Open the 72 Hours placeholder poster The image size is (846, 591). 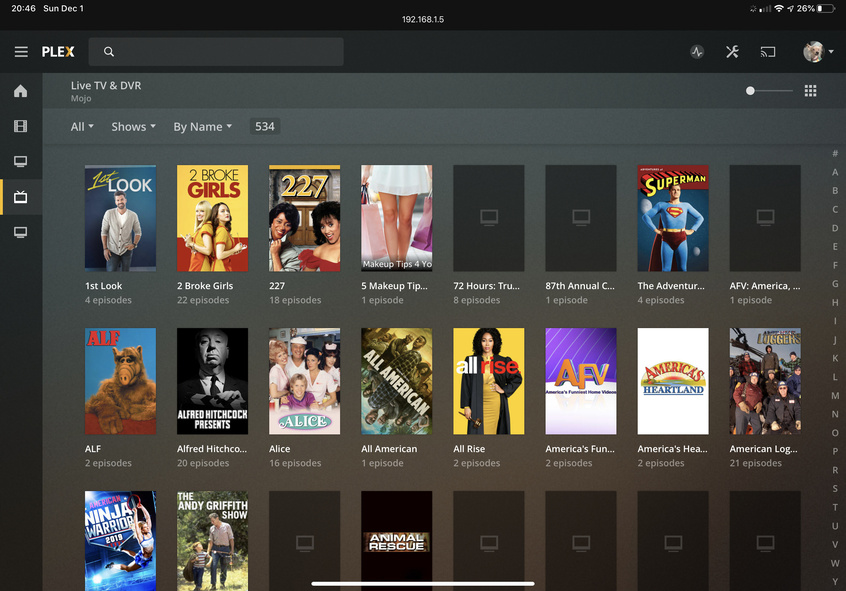coord(489,218)
